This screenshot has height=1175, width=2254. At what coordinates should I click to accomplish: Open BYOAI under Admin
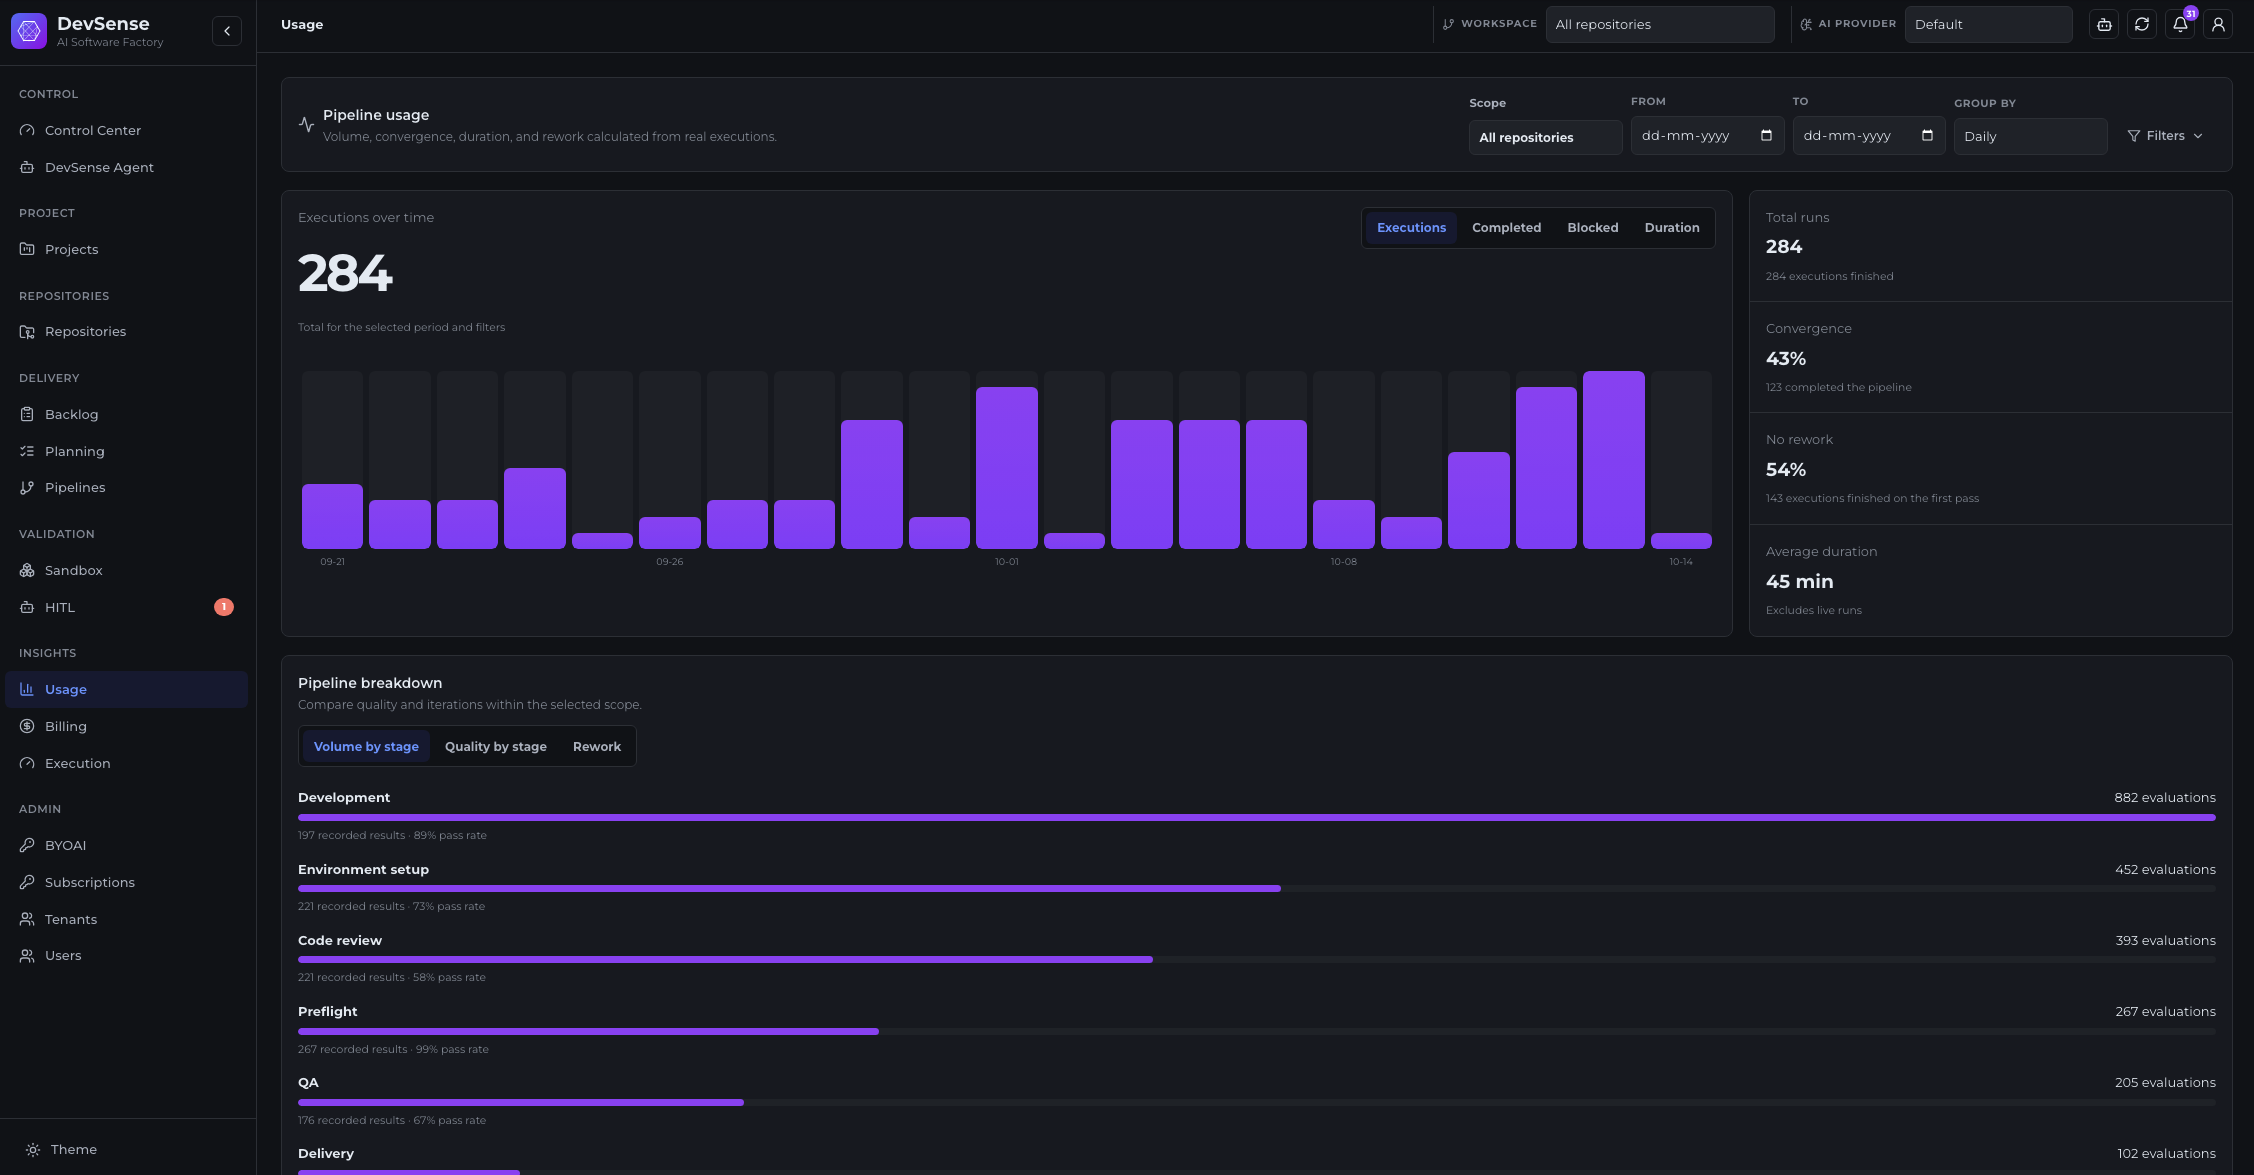click(126, 845)
